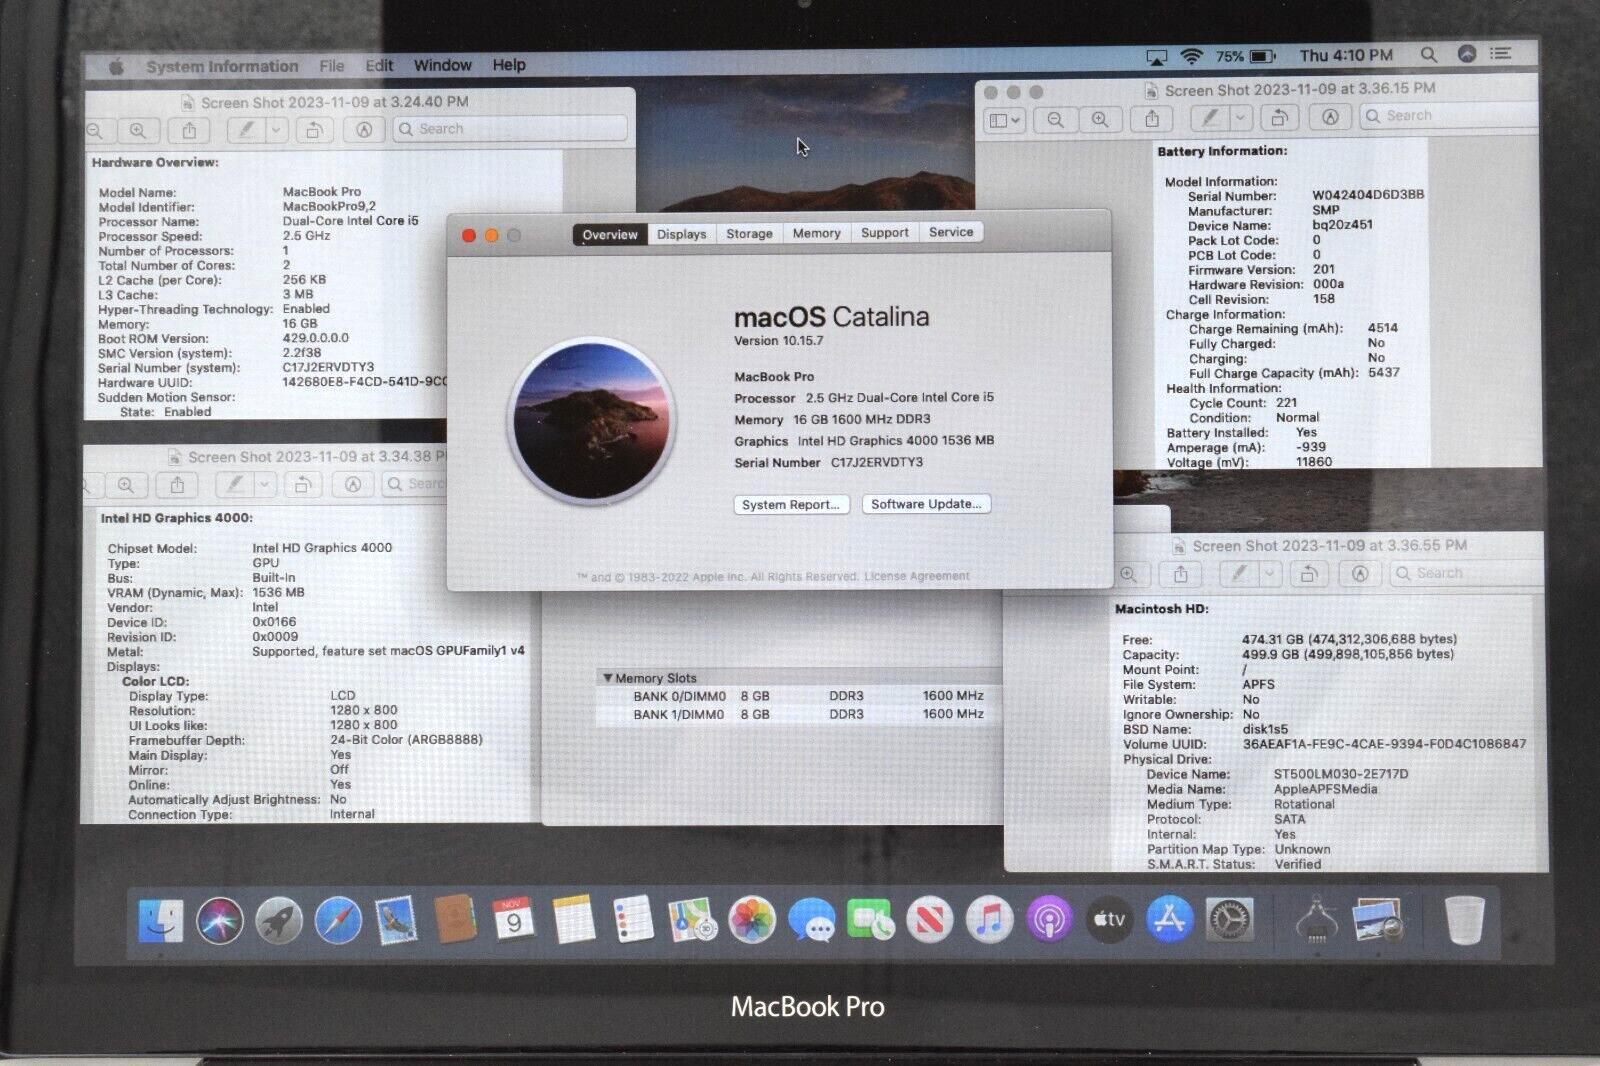Open Notes app in Dock

click(574, 920)
